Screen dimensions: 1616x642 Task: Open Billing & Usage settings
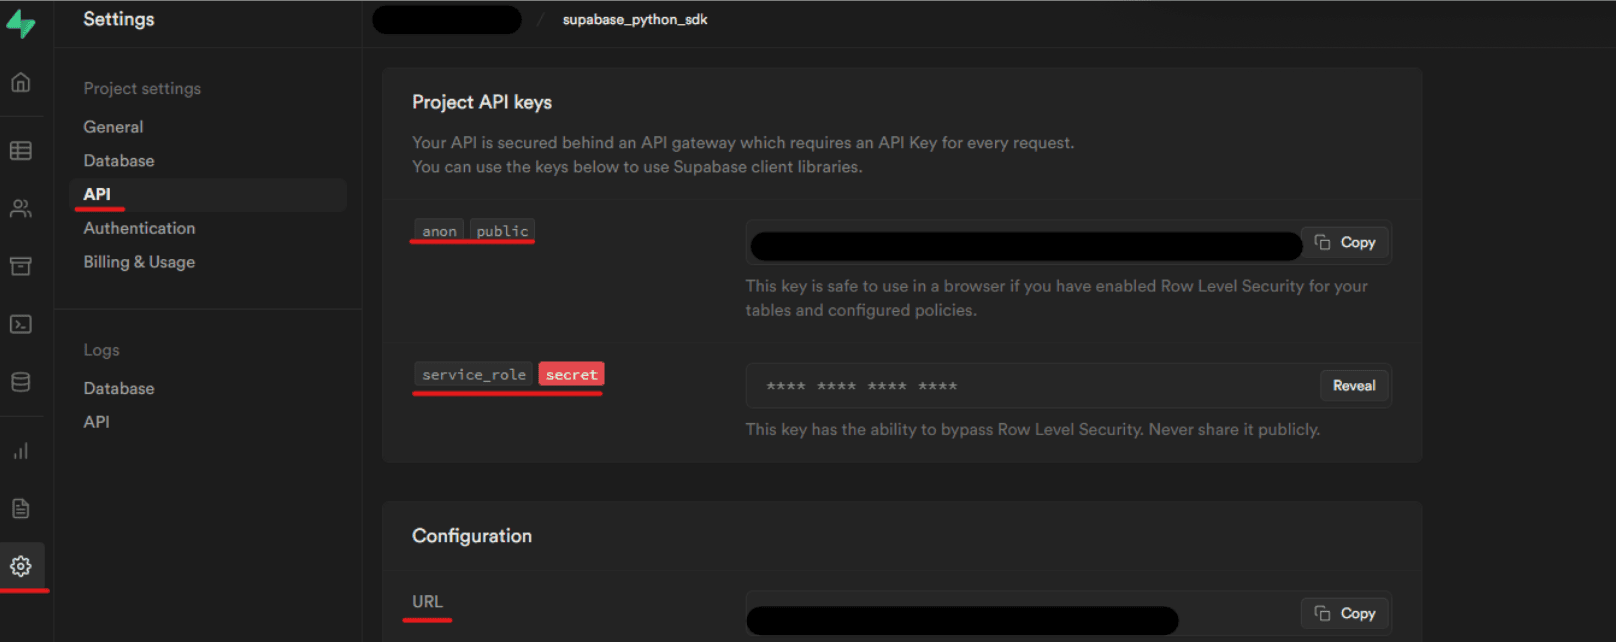[x=139, y=262]
